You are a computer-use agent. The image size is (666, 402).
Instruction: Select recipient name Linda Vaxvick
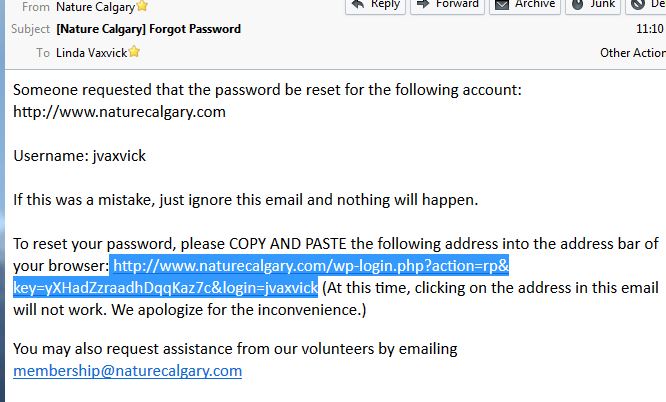click(x=91, y=53)
